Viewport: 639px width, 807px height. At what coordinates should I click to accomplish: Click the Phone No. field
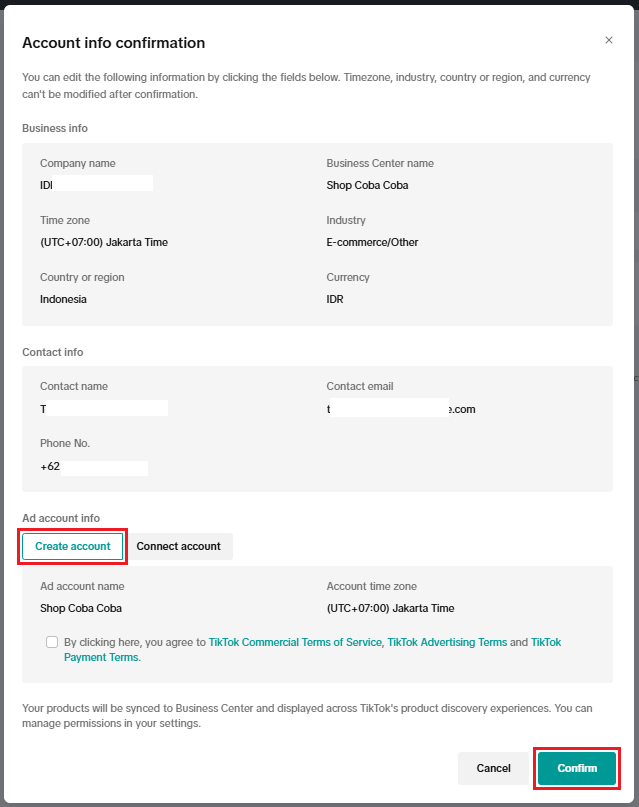[x=94, y=467]
